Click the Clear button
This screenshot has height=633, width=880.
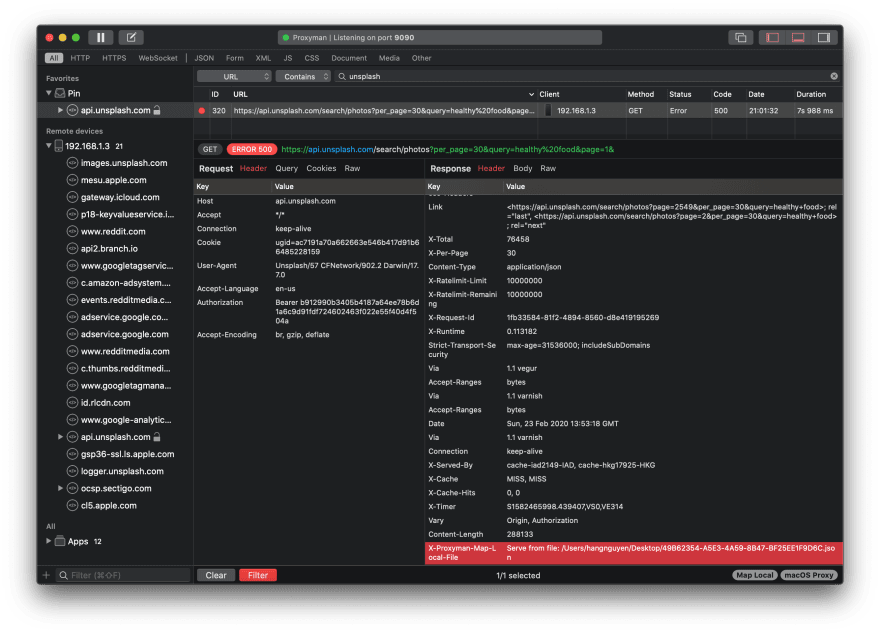pyautogui.click(x=216, y=575)
